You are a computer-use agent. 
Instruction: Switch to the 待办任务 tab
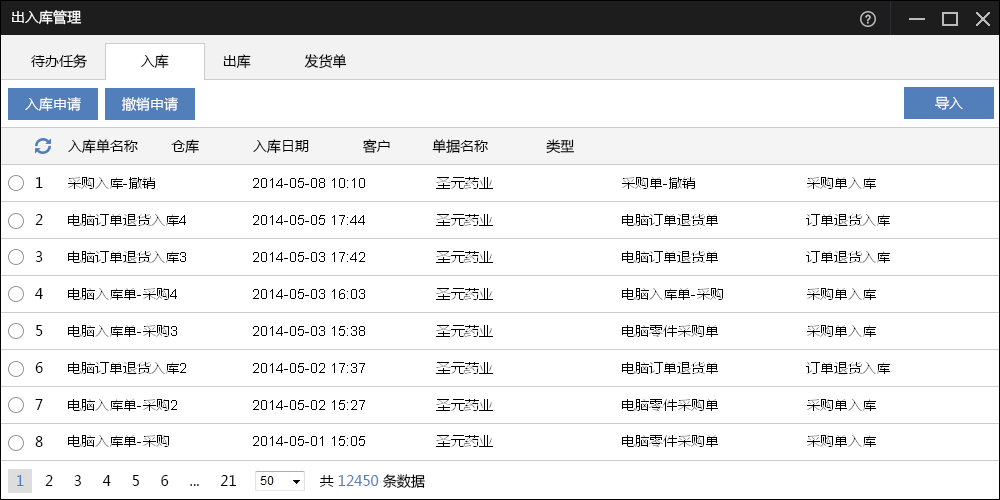coord(59,62)
